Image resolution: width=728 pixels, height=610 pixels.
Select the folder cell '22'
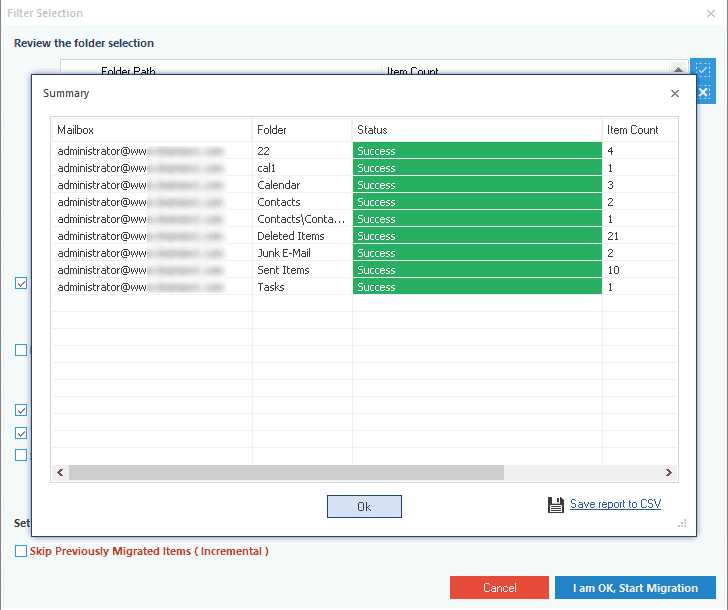(x=302, y=151)
